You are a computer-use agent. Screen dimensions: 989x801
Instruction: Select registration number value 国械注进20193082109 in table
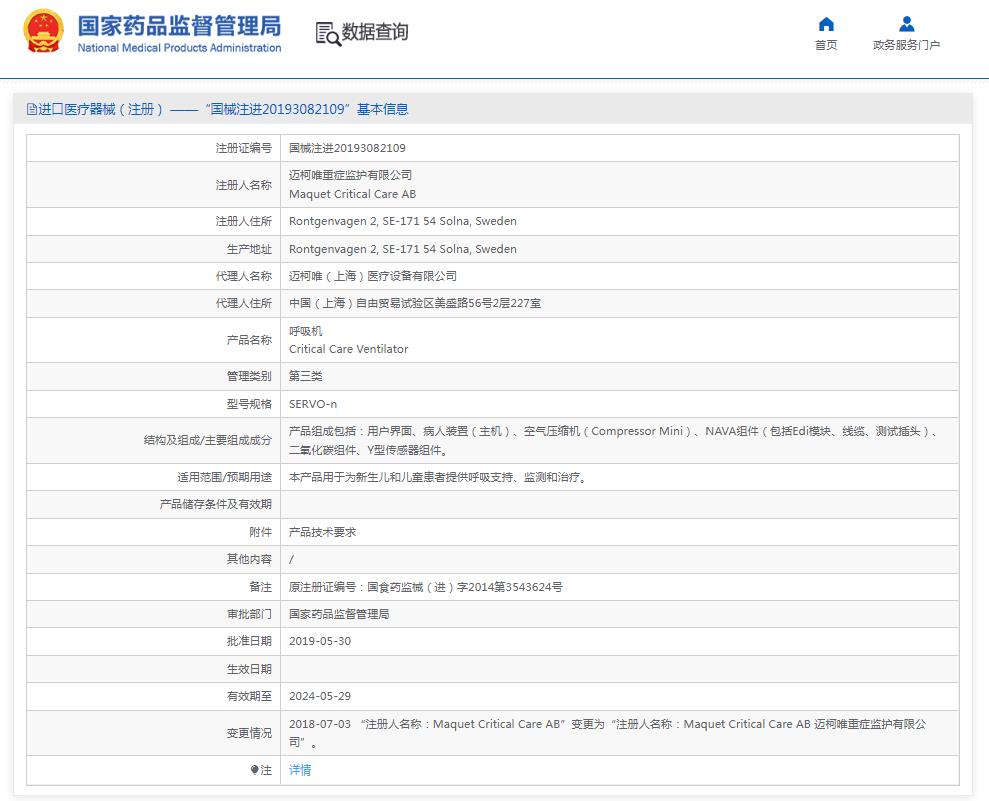point(347,148)
